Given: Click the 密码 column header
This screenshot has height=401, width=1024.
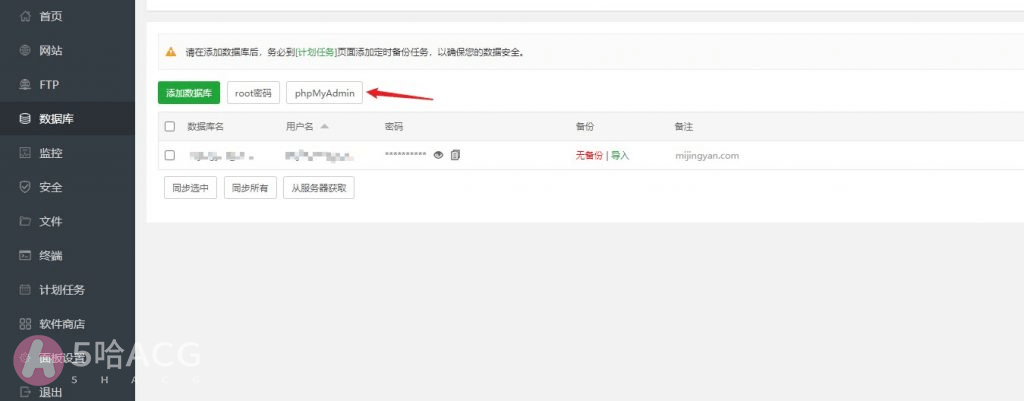Looking at the screenshot, I should pyautogui.click(x=394, y=127).
